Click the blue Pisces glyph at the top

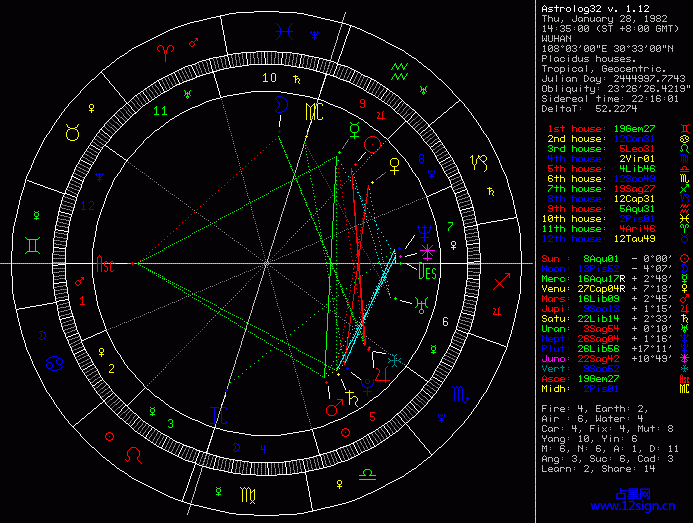[285, 32]
